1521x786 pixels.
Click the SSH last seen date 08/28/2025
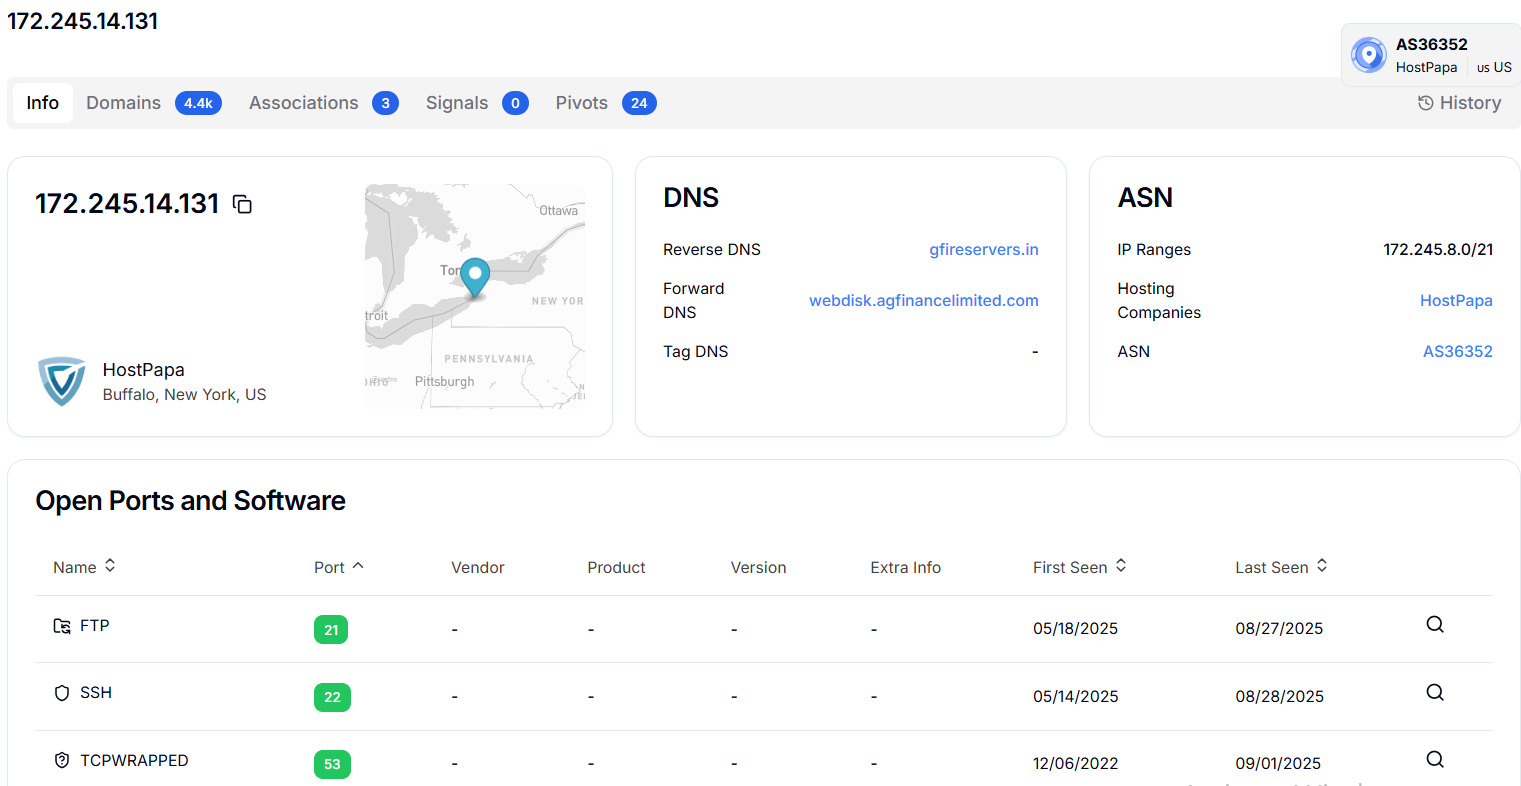click(1280, 697)
